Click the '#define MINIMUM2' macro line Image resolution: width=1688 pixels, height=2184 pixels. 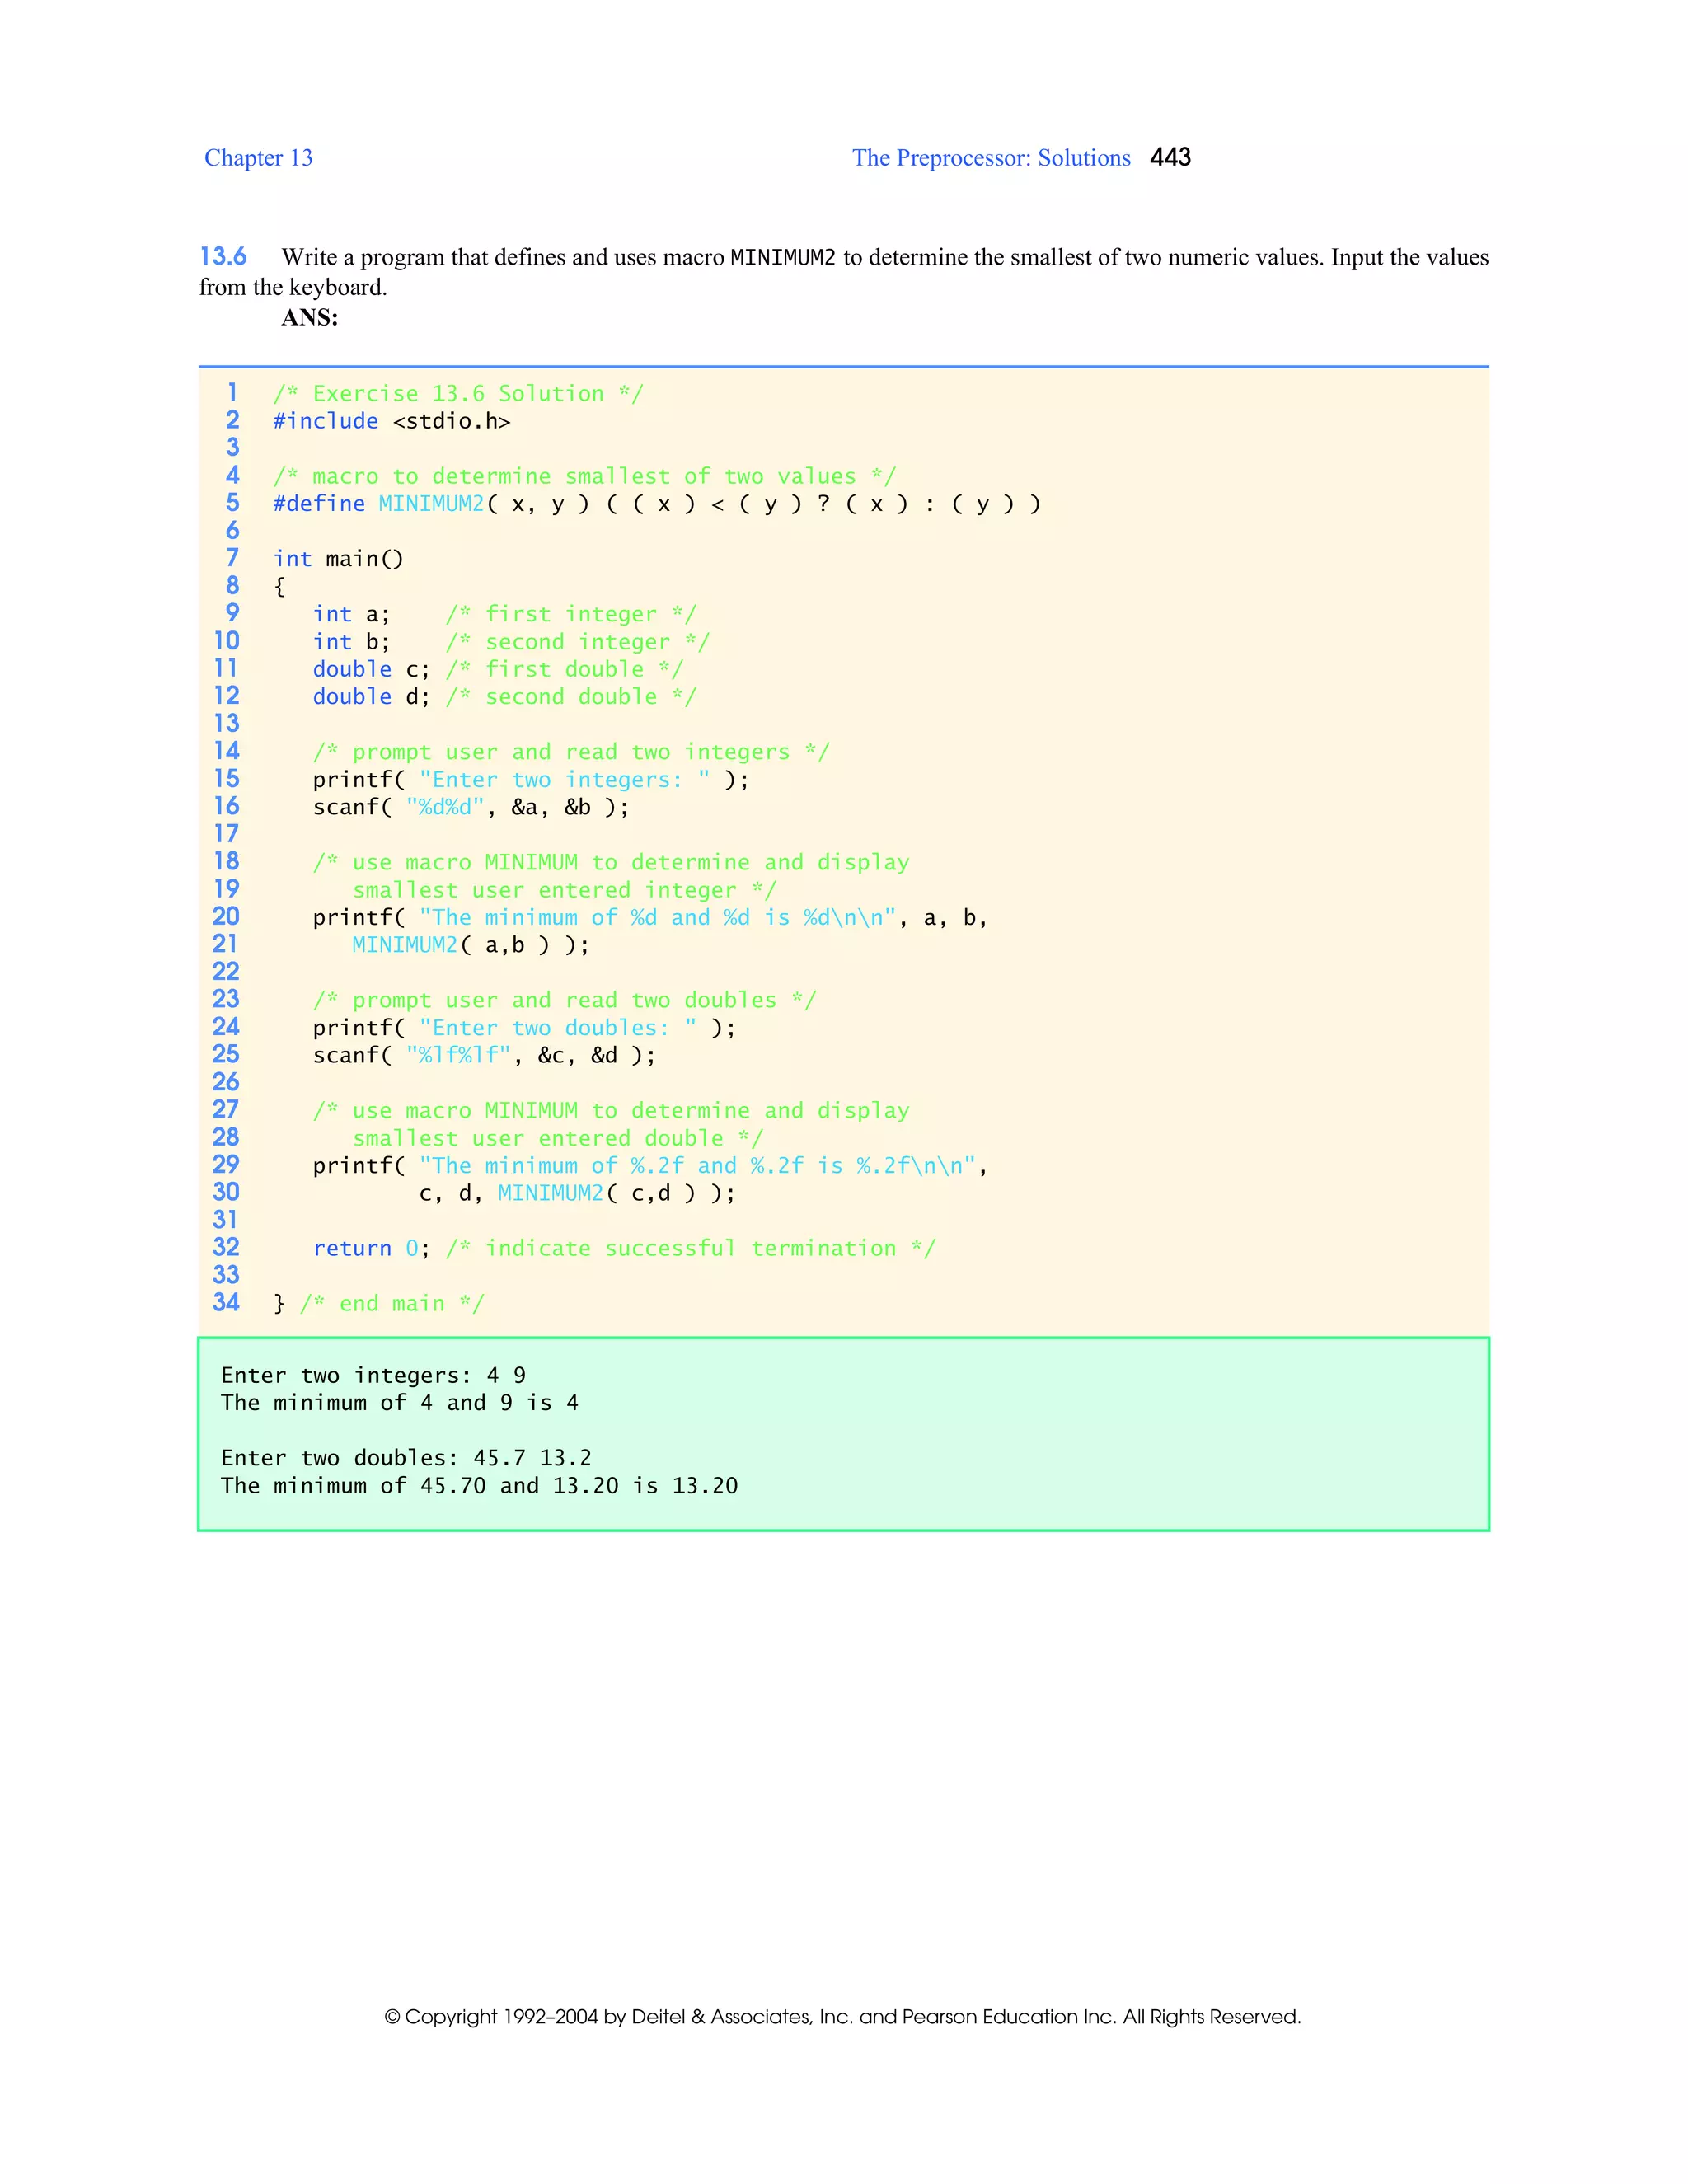click(x=657, y=504)
